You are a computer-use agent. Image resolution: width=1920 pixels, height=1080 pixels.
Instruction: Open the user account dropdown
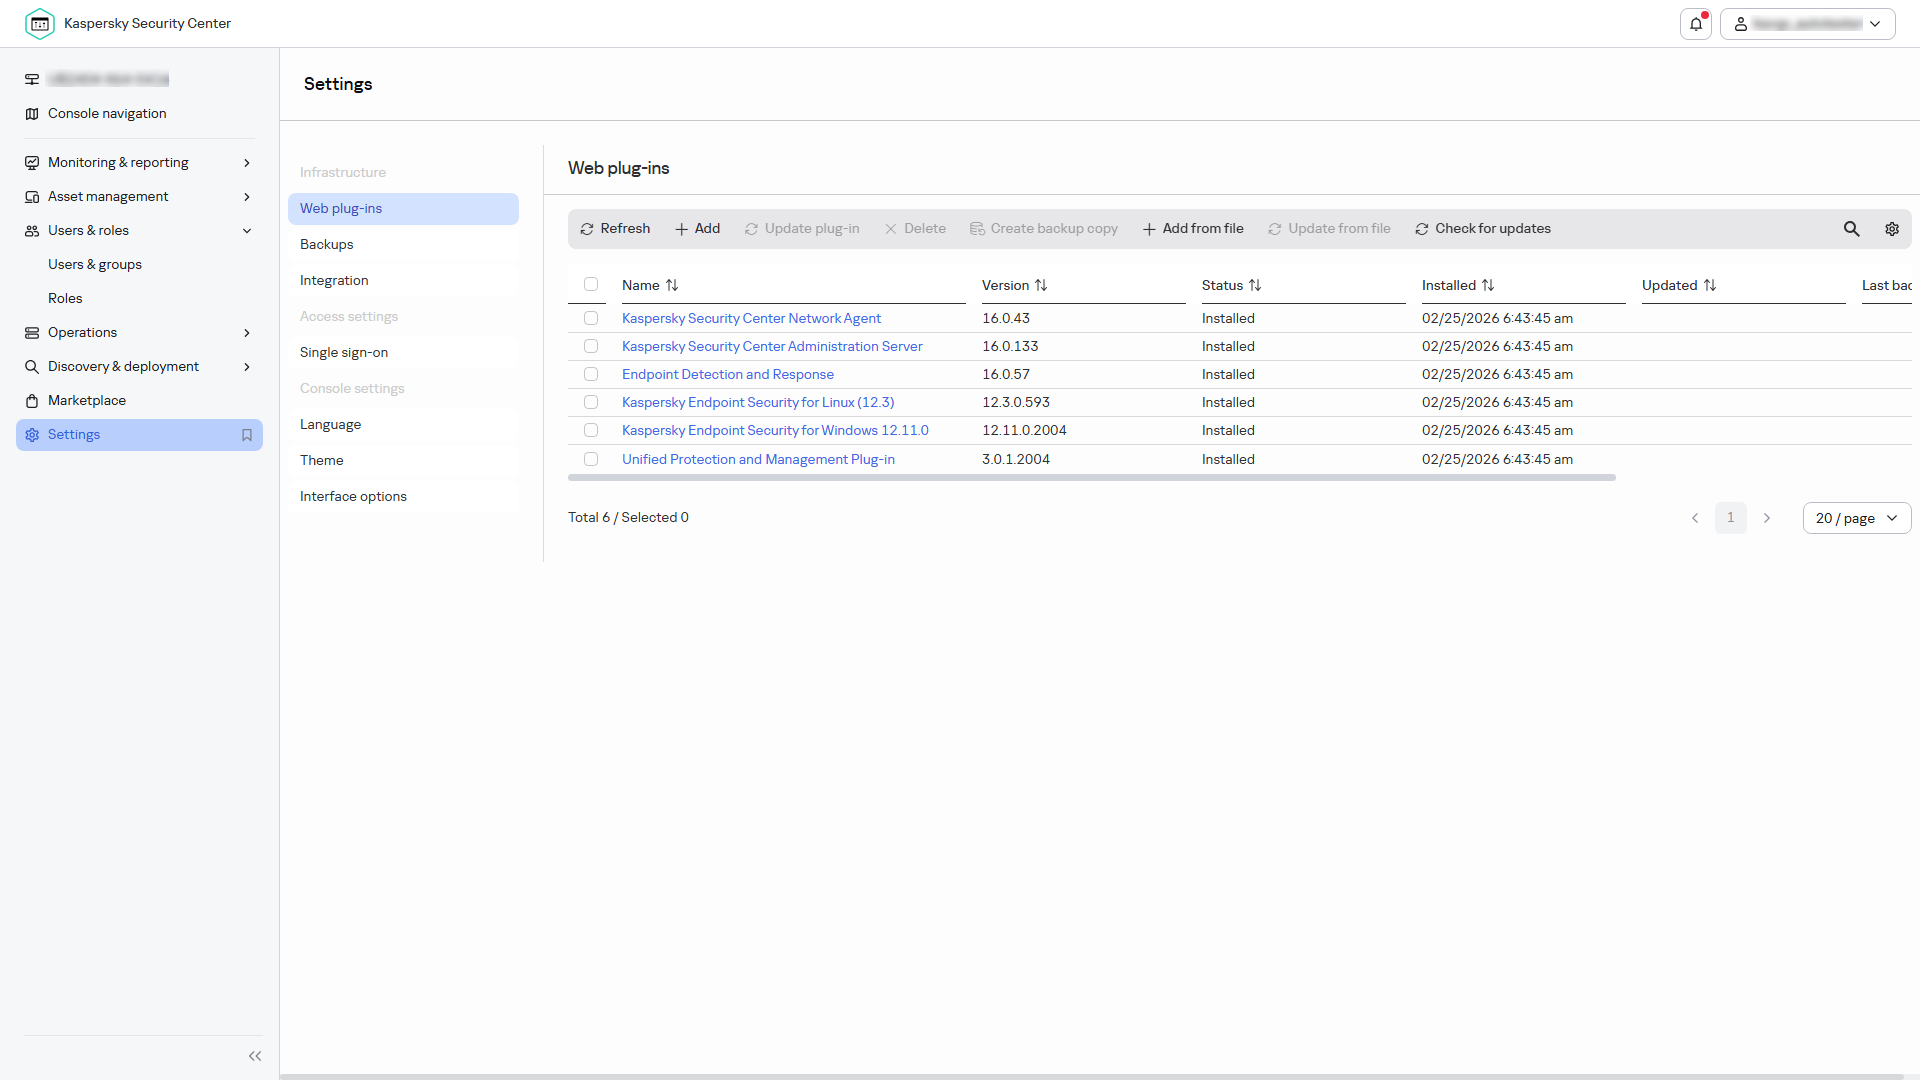tap(1808, 24)
